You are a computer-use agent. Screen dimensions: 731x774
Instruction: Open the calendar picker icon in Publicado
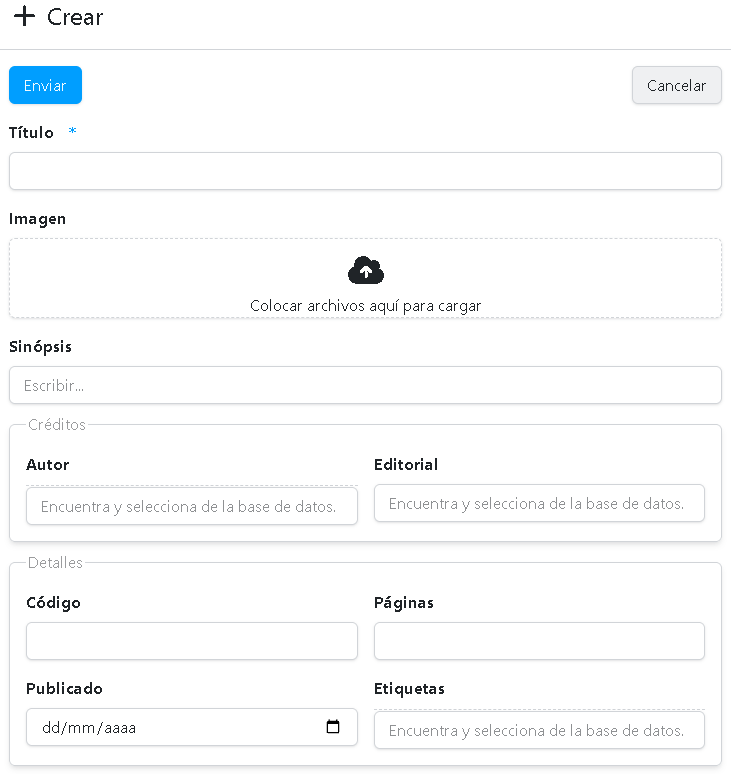pos(333,727)
